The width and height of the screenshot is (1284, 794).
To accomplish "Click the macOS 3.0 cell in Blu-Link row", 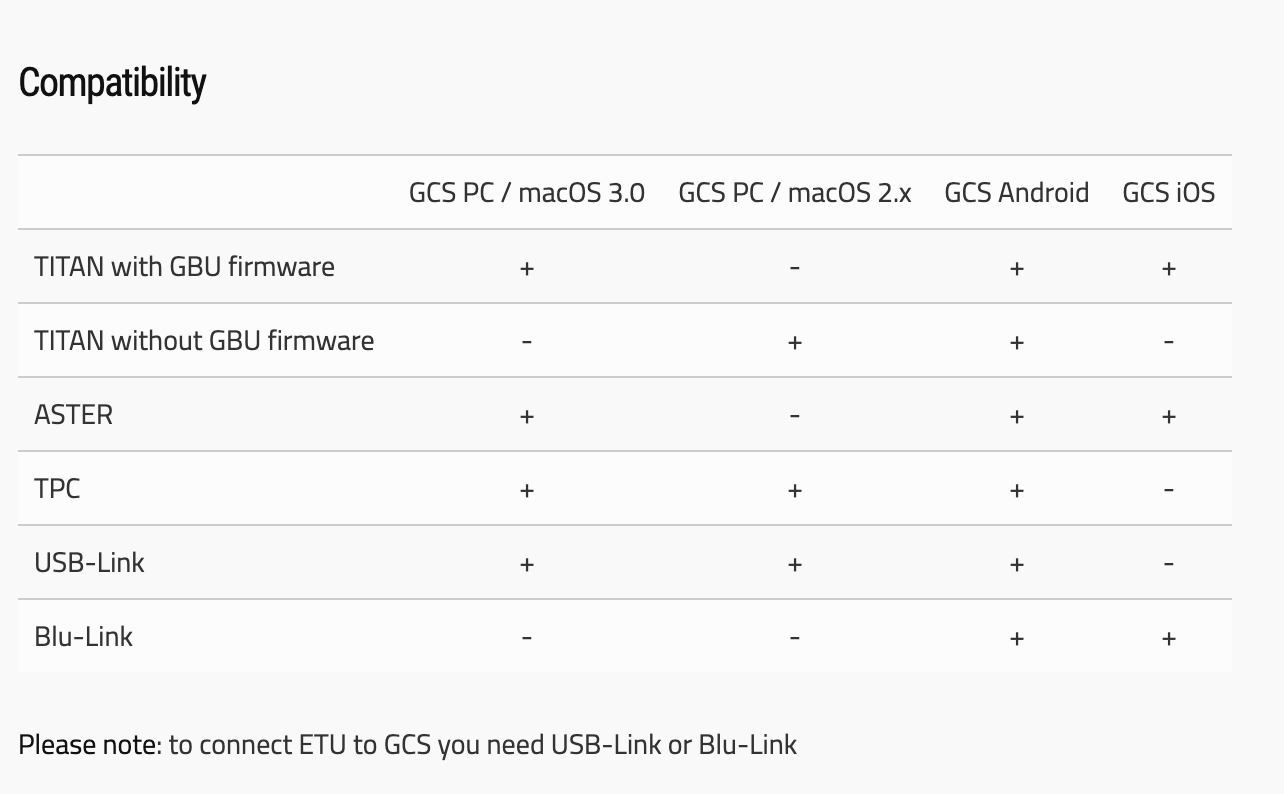I will coord(526,638).
